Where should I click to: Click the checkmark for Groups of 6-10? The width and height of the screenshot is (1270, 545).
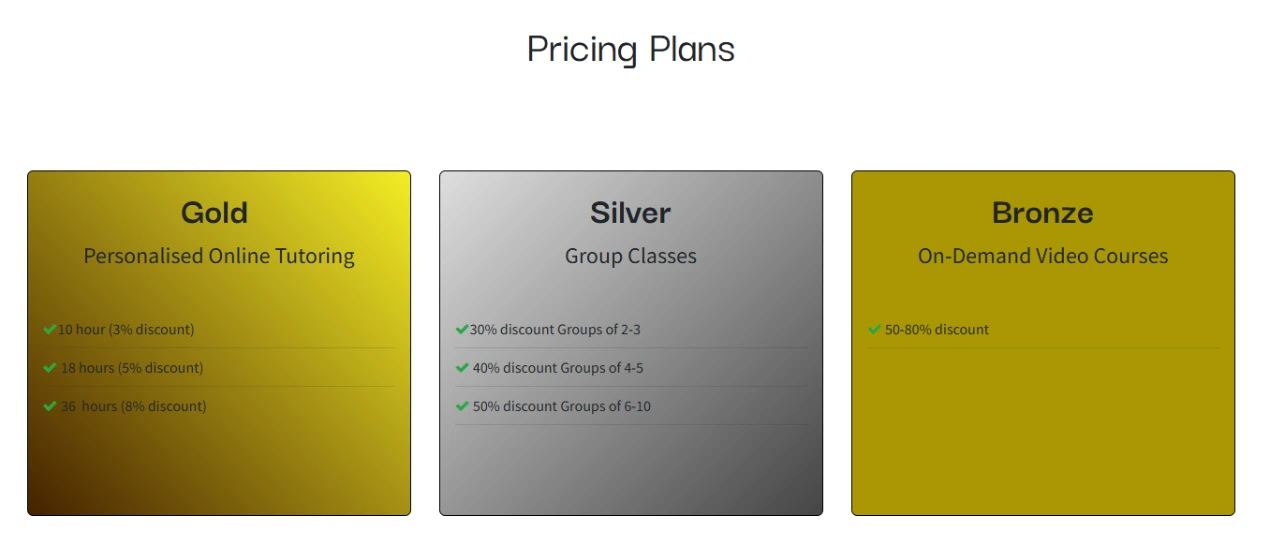pyautogui.click(x=461, y=406)
